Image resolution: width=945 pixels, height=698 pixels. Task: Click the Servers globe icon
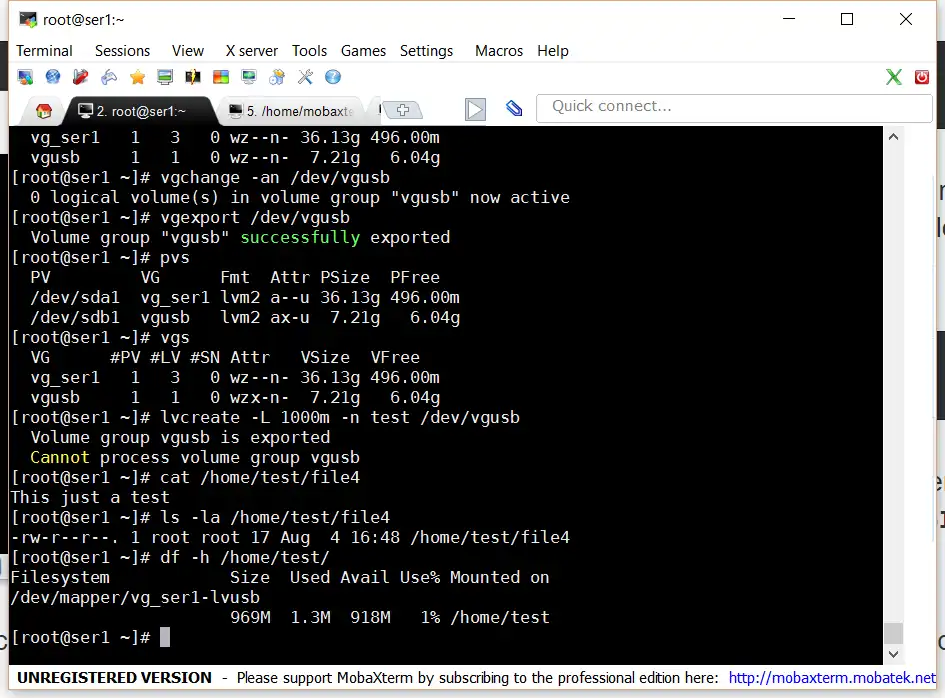coord(53,77)
